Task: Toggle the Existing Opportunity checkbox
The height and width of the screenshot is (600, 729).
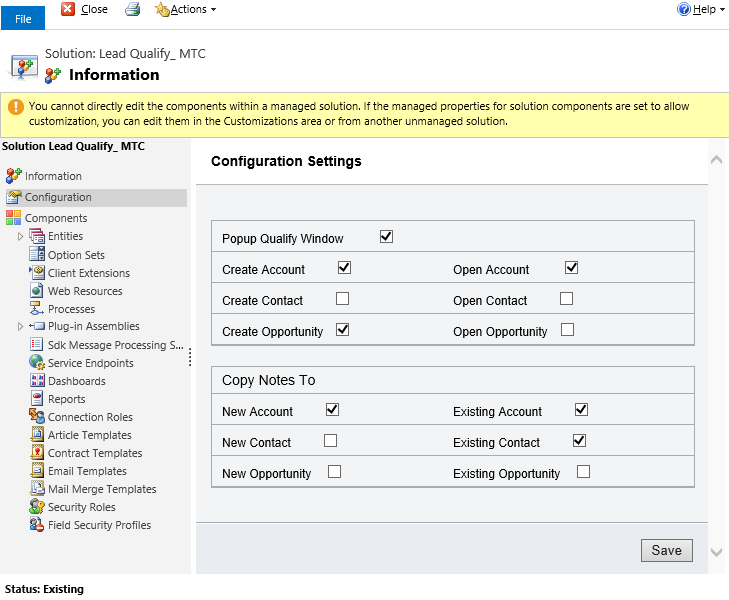Action: 584,472
